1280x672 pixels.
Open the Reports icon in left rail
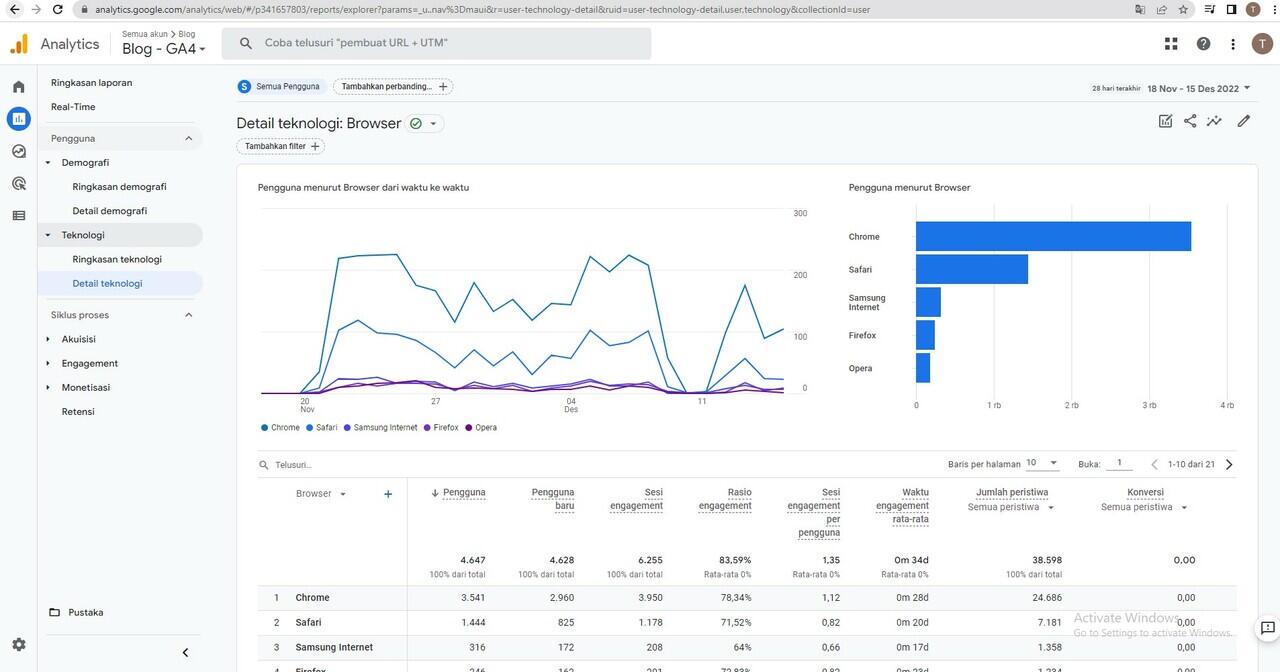[18, 119]
